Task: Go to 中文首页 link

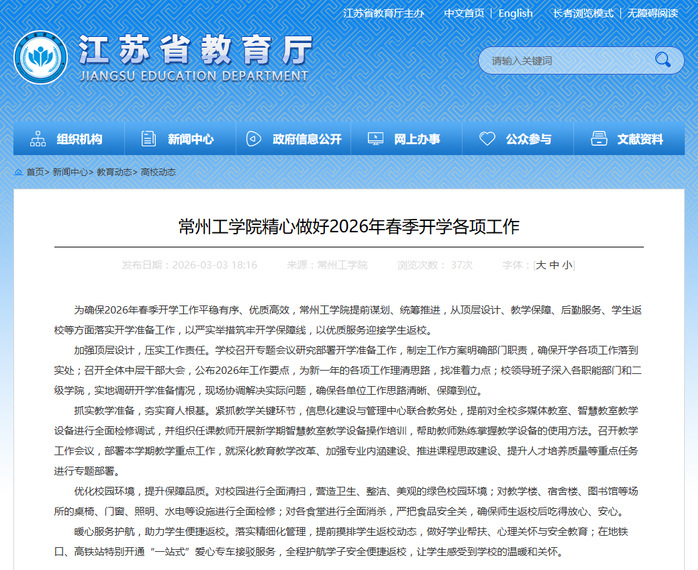Action: click(x=464, y=13)
